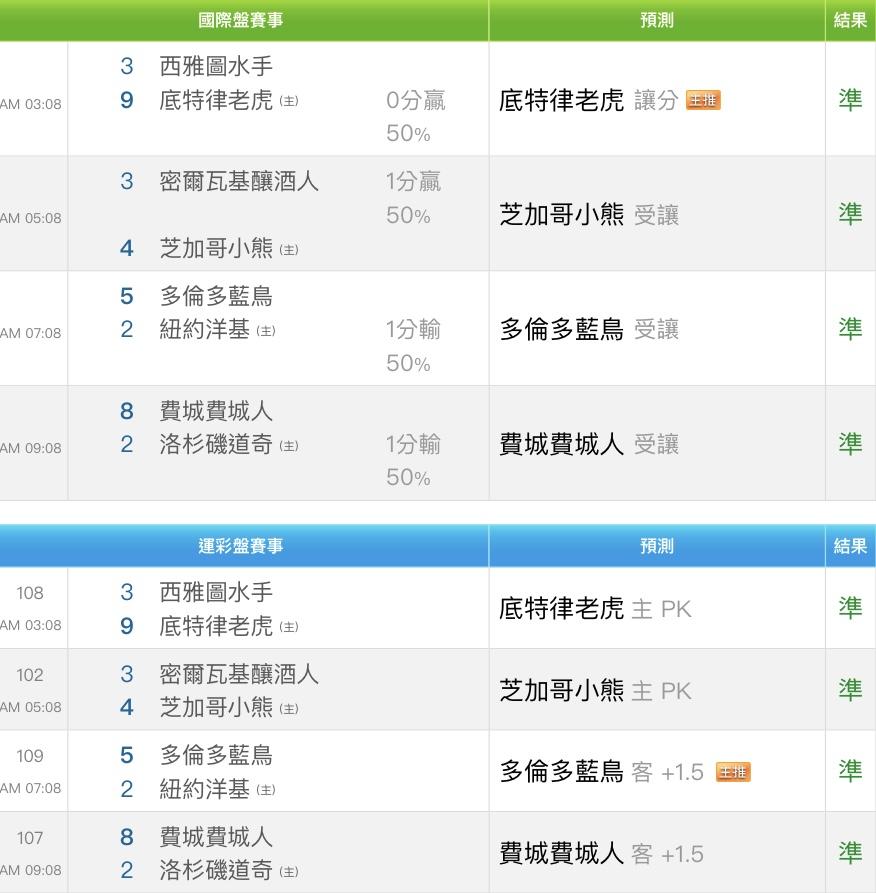Image resolution: width=876 pixels, height=893 pixels.
Task: Click 多倫多藍鳥 team in international section
Action: [216, 296]
